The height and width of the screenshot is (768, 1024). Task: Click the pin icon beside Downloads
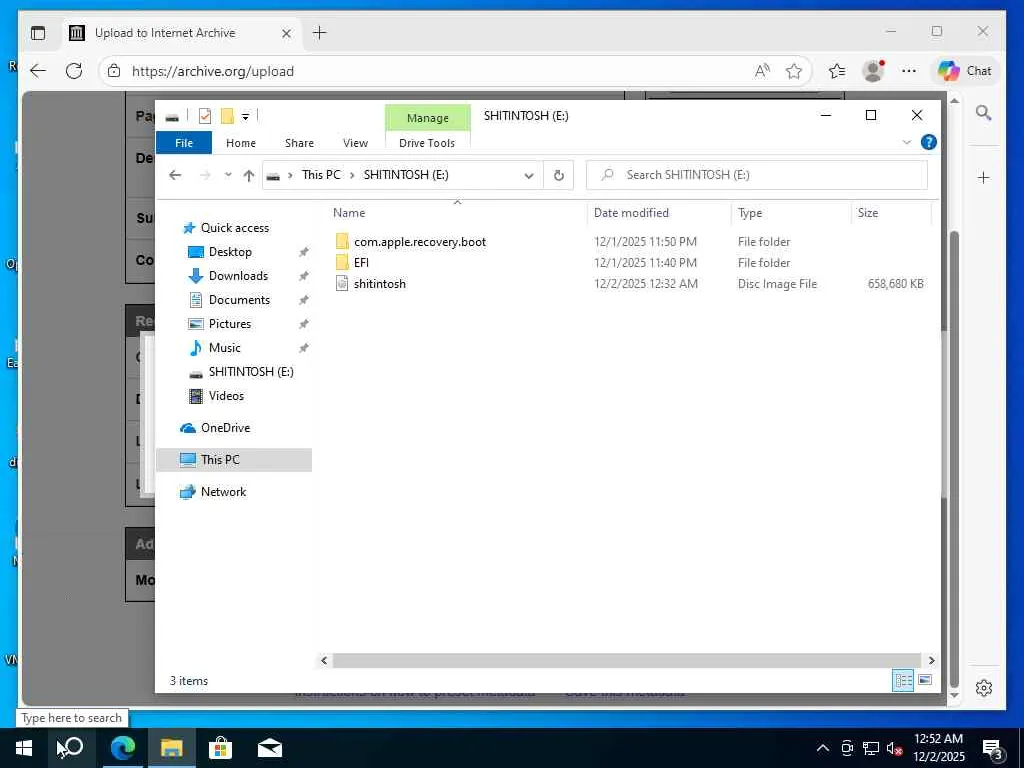[x=303, y=276]
